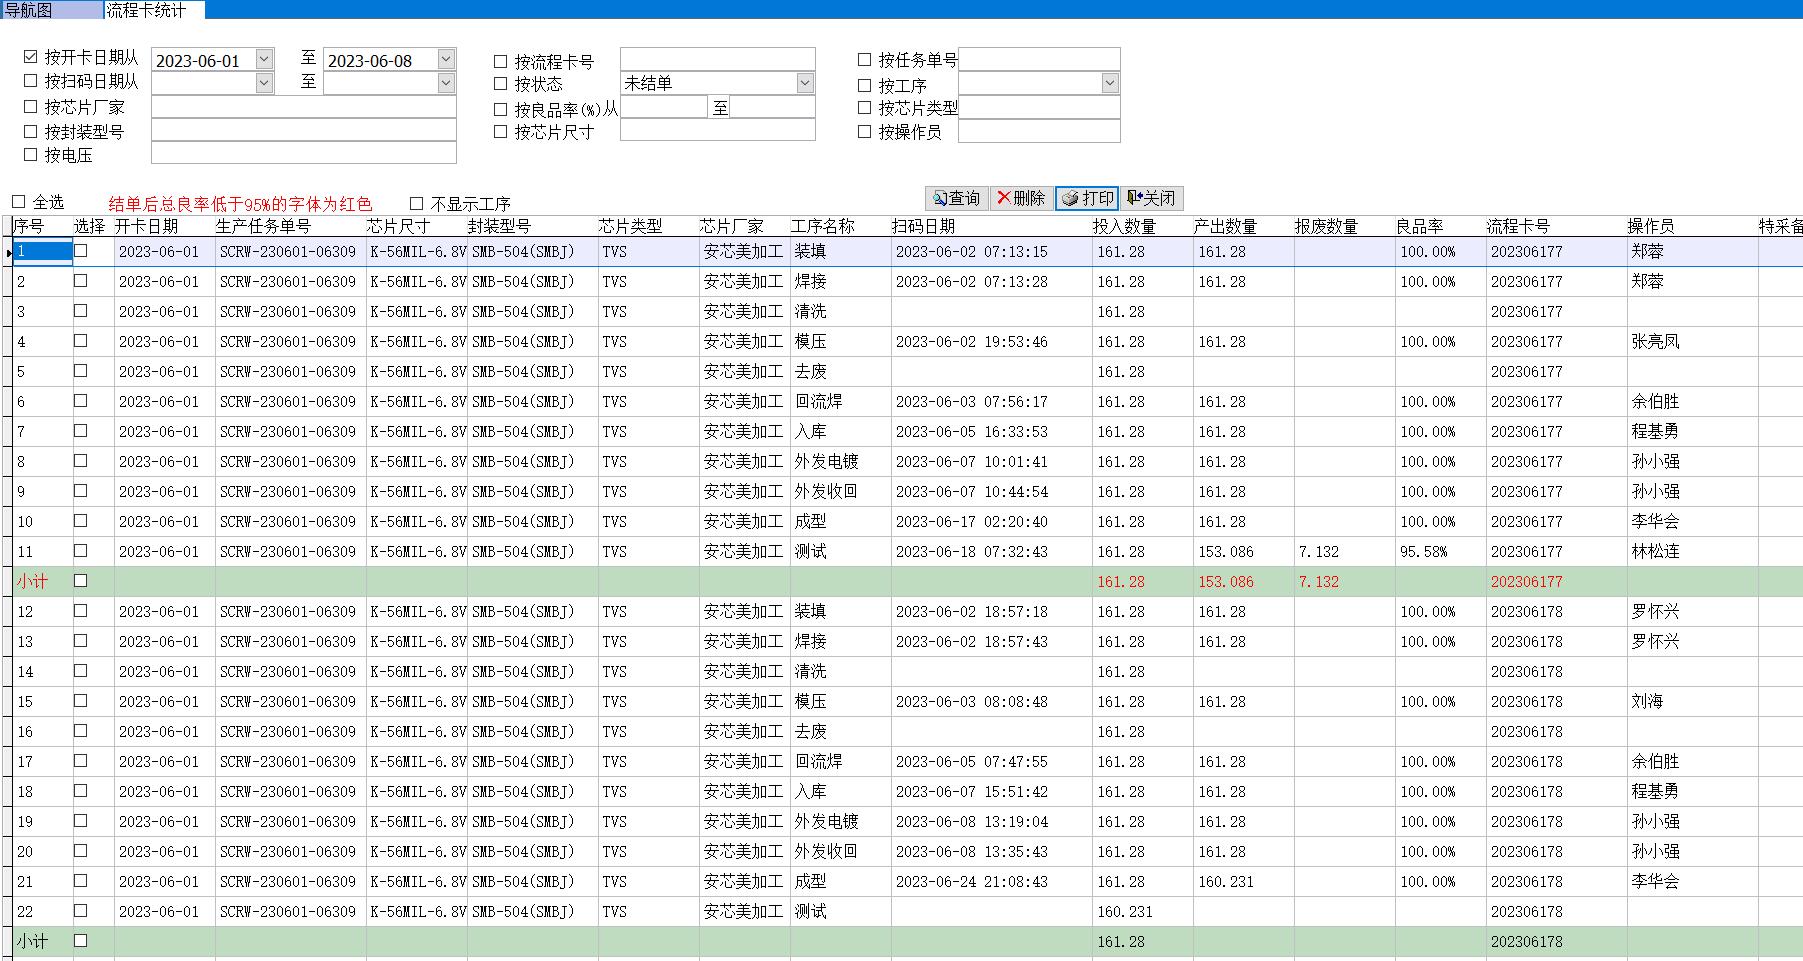Tick the selection checkbox in row 11

(81, 551)
